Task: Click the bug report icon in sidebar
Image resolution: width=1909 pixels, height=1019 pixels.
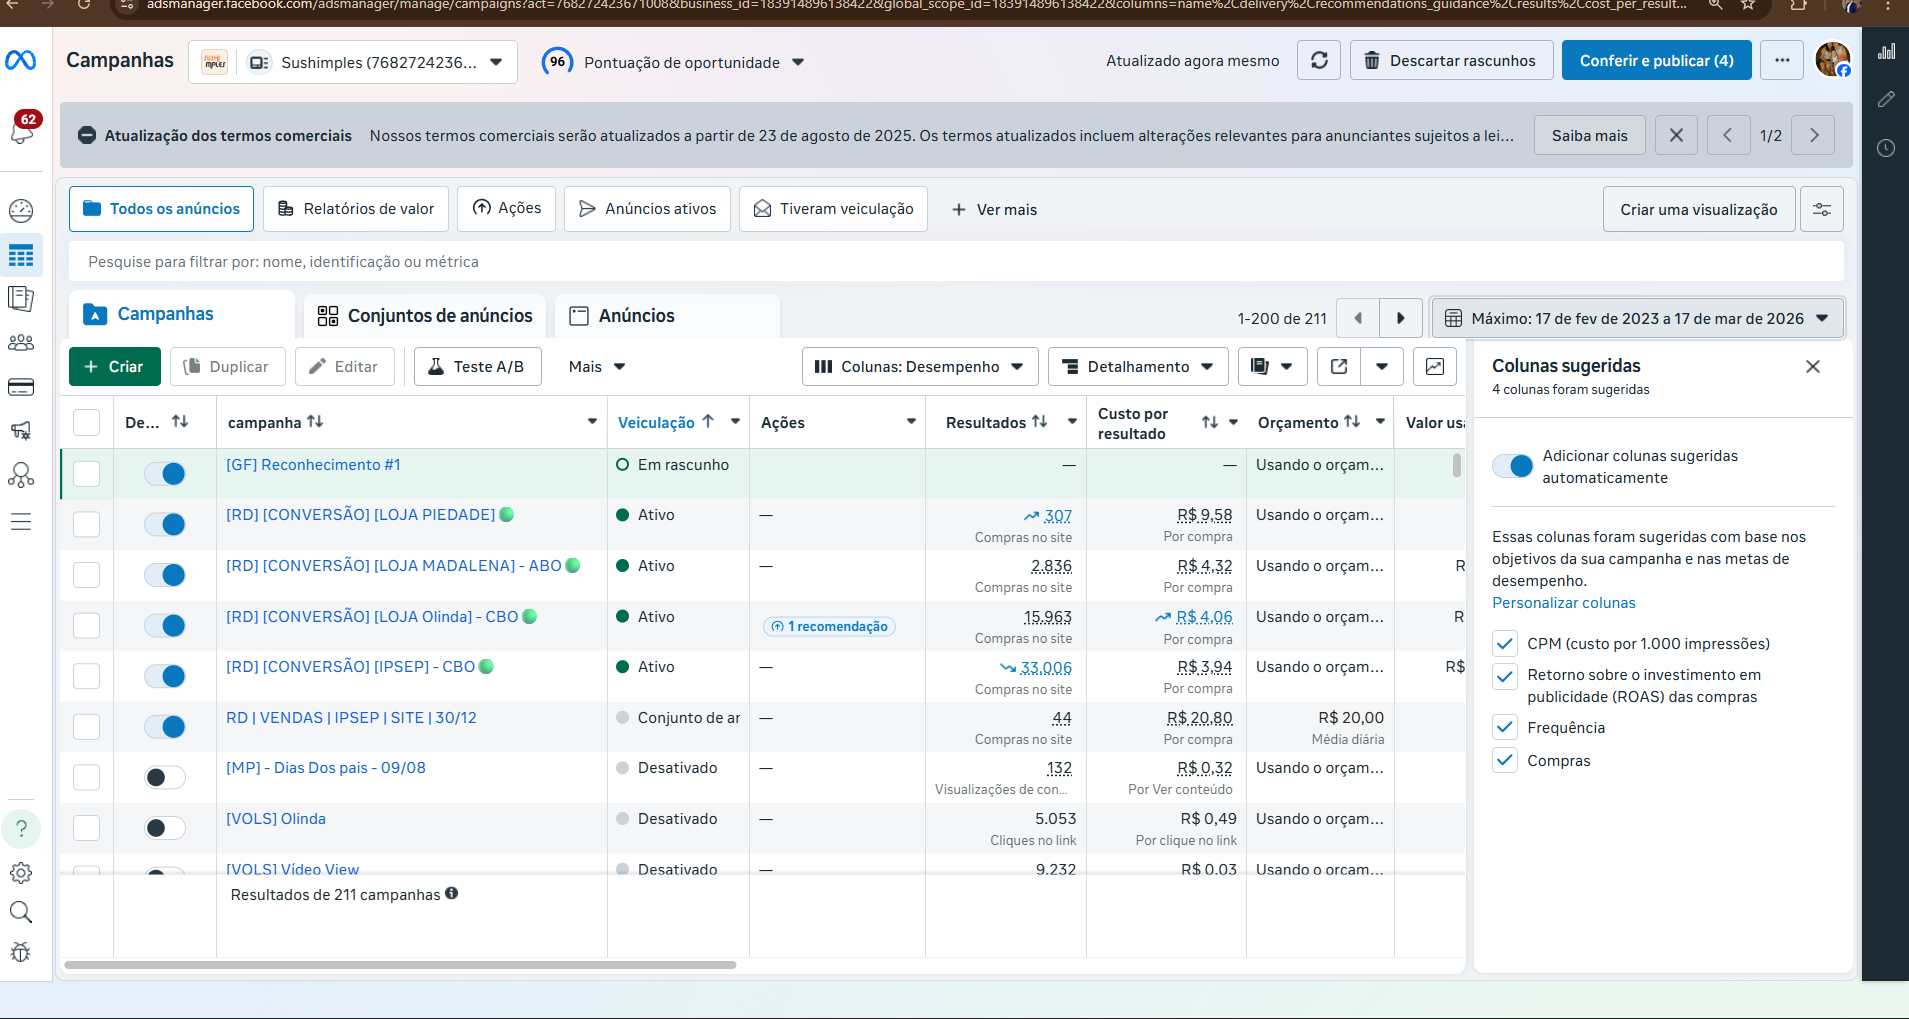Action: click(21, 953)
